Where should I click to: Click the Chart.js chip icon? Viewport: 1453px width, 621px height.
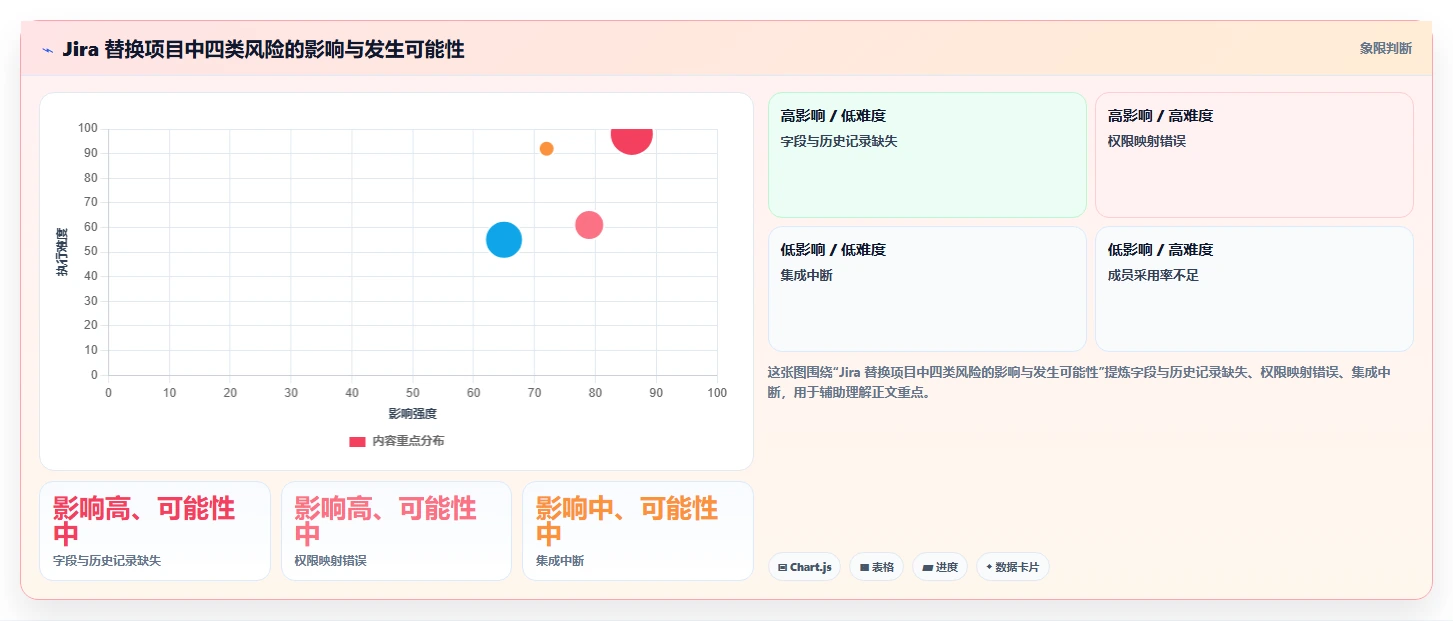(782, 567)
